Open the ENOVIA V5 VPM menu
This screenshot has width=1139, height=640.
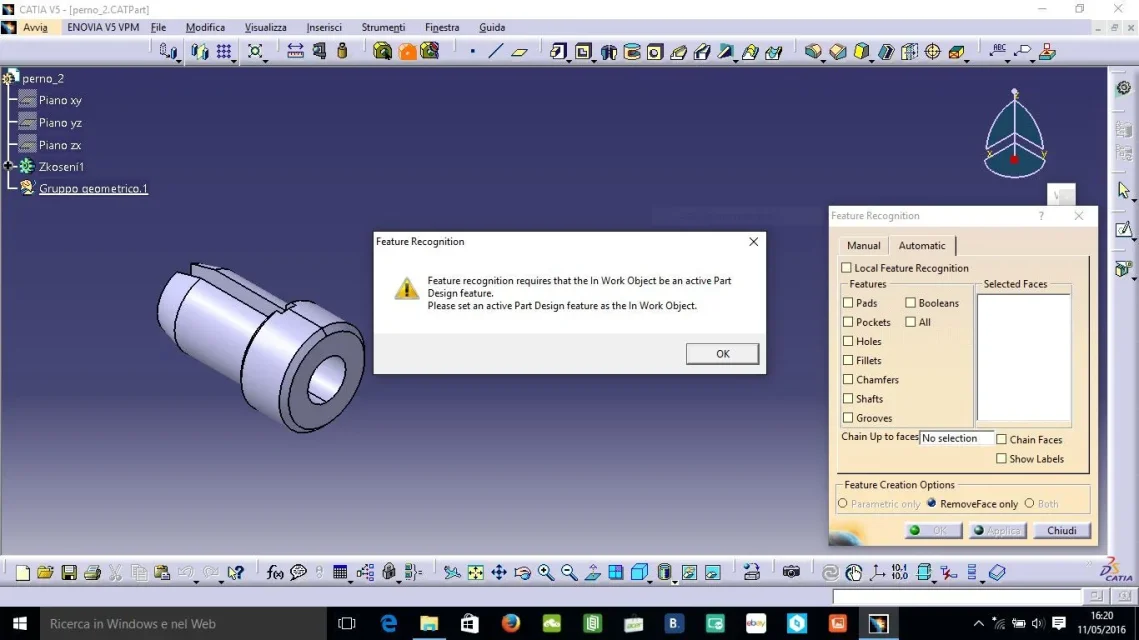tap(103, 27)
